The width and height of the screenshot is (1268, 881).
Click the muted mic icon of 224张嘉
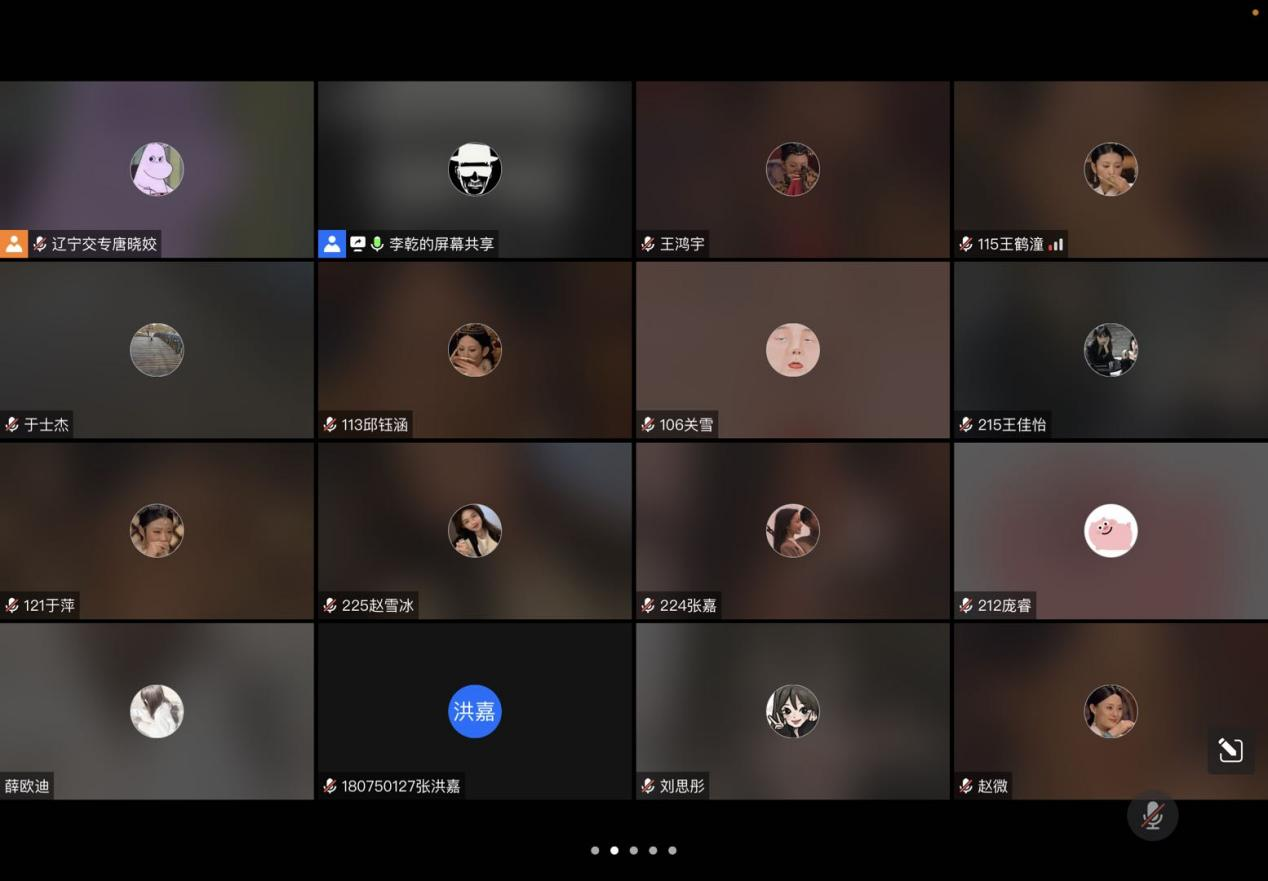tap(648, 605)
